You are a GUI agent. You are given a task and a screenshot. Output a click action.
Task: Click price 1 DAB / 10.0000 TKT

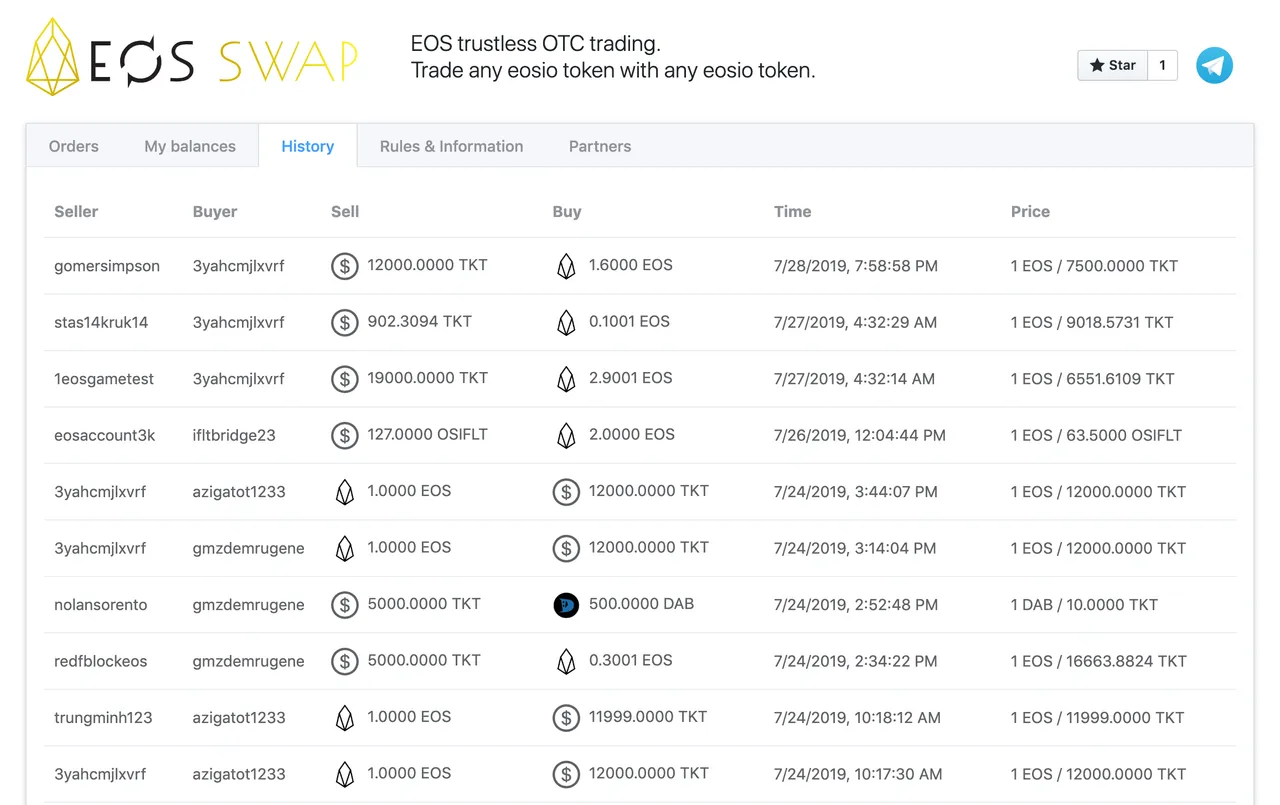tap(1084, 605)
